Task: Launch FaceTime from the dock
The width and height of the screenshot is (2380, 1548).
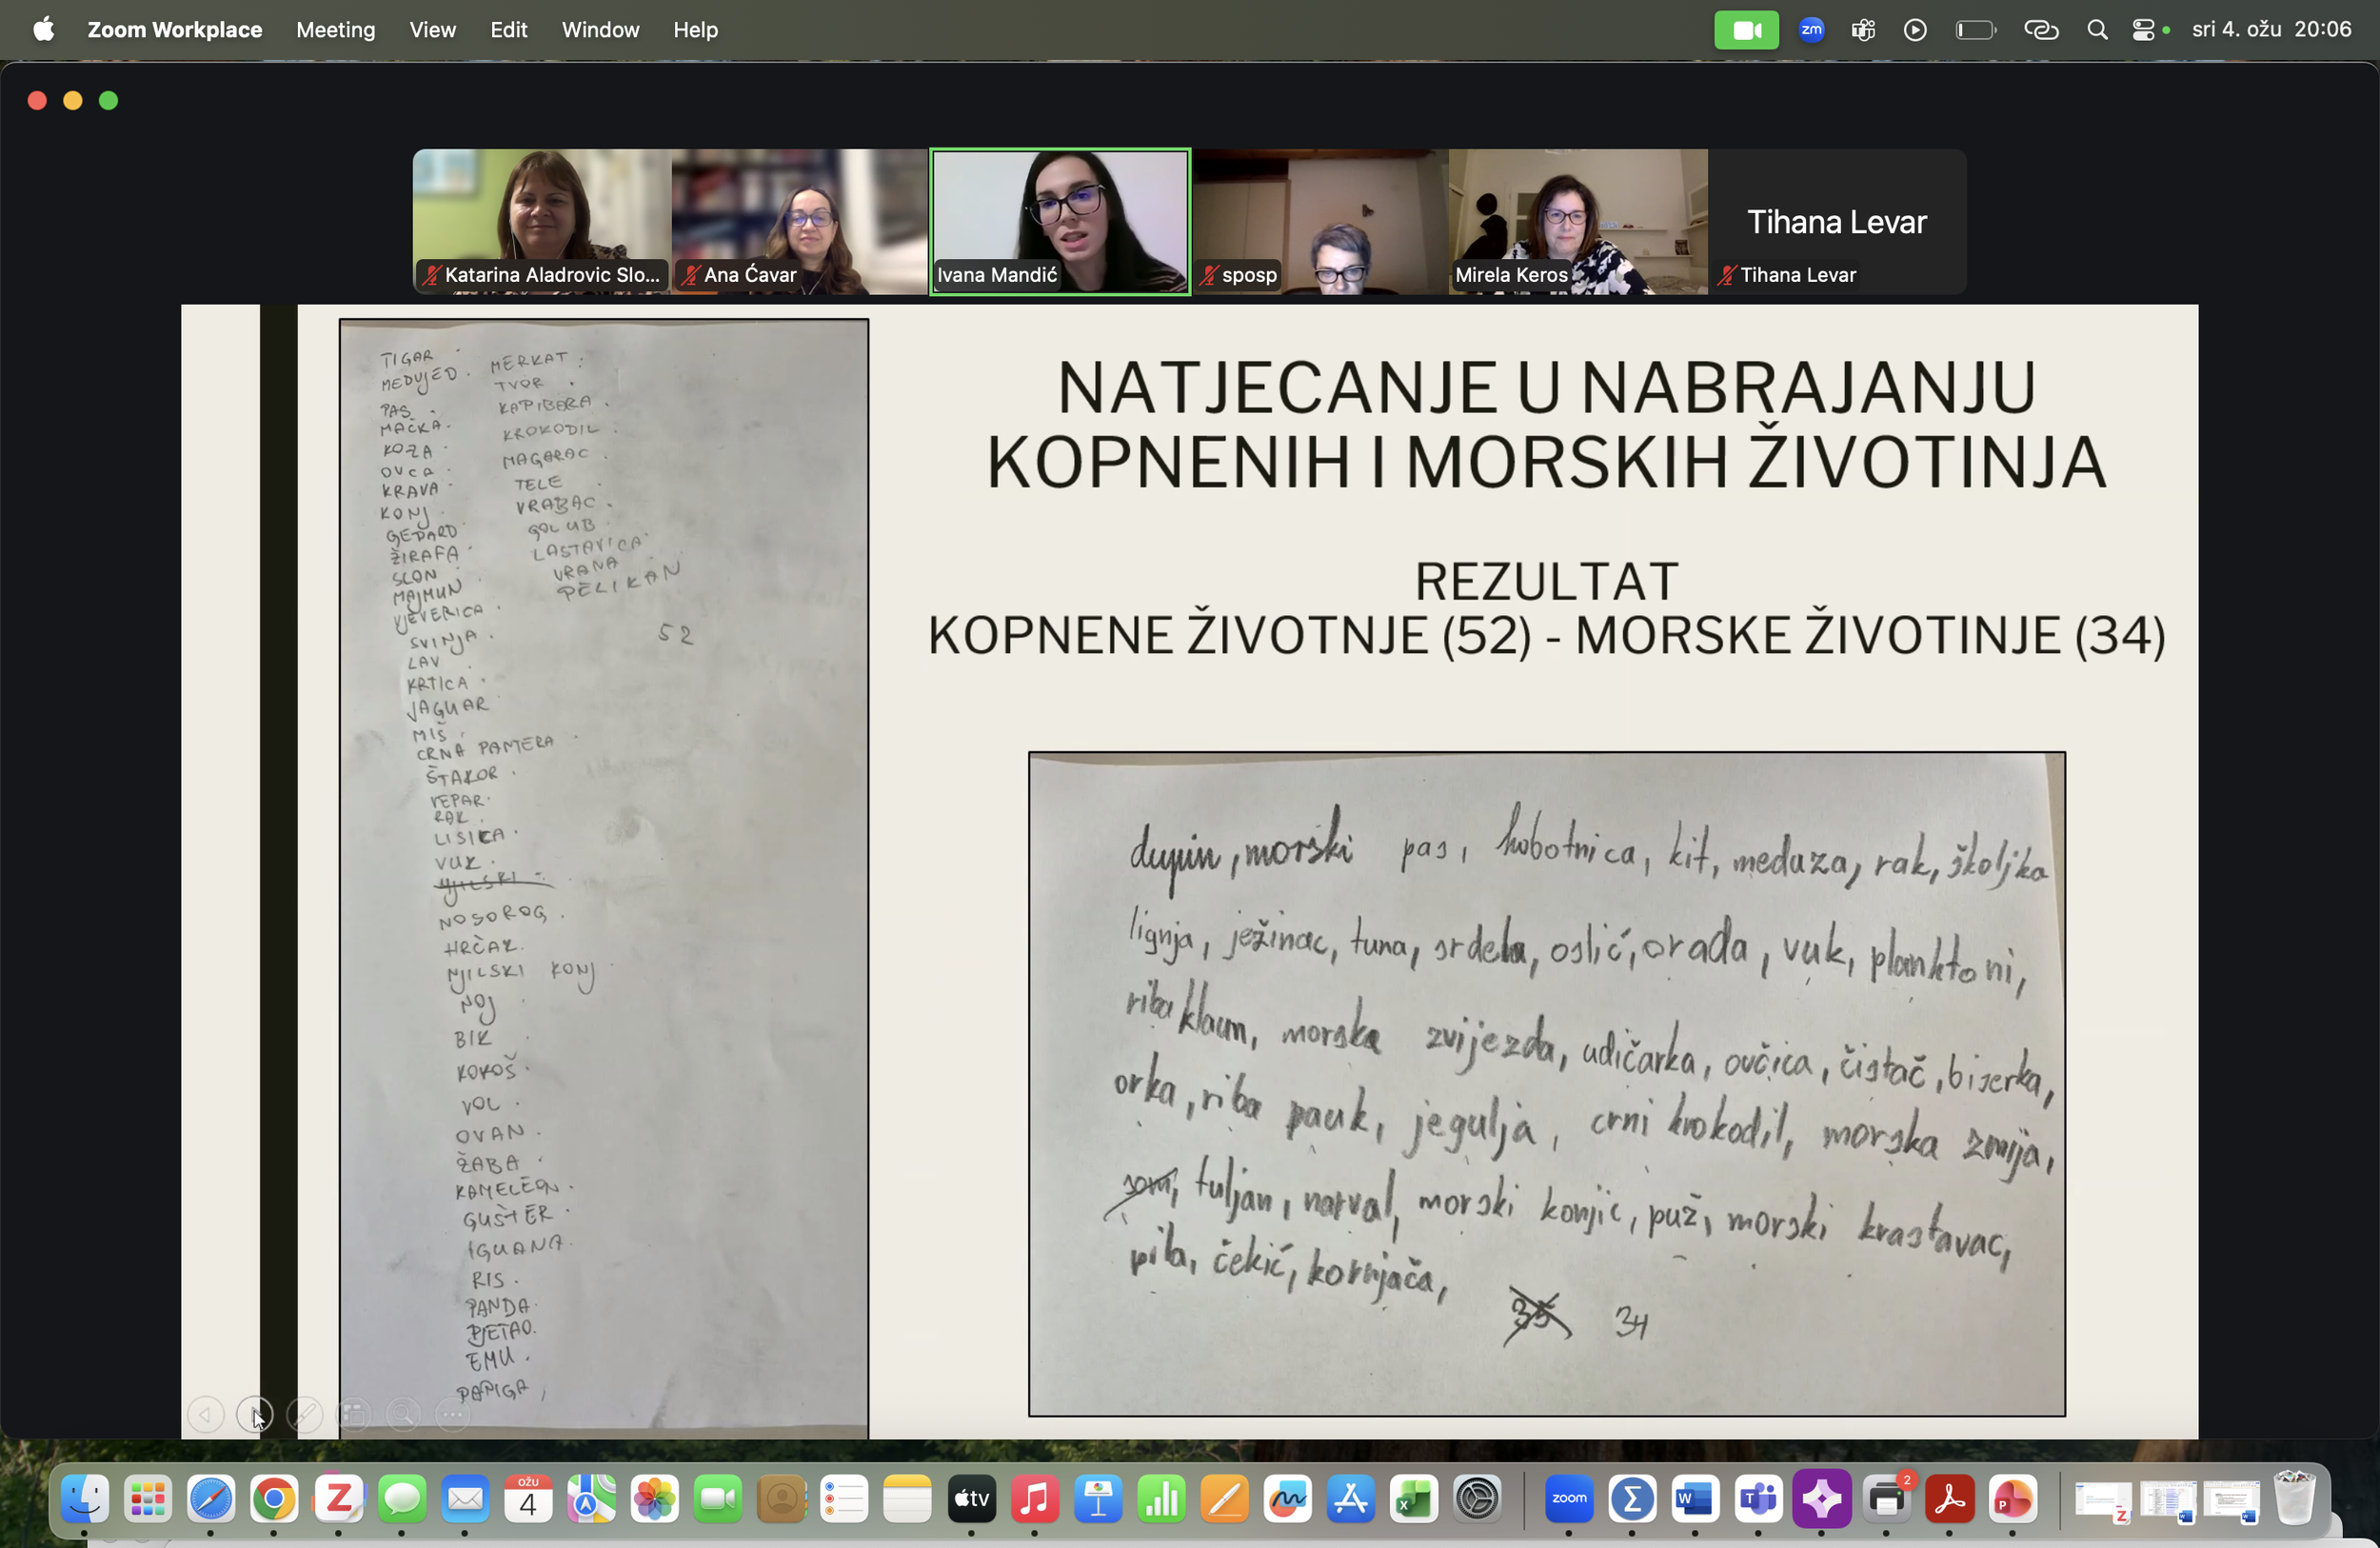Action: (718, 1499)
